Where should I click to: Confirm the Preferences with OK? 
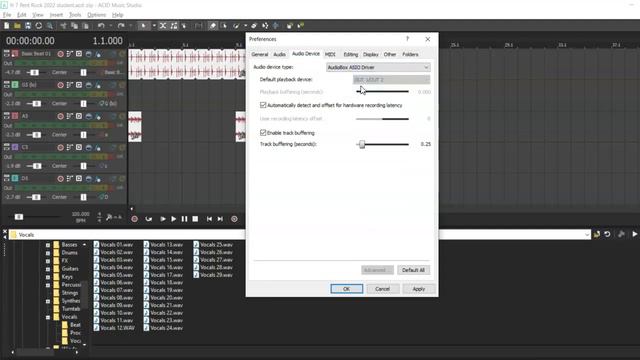tap(347, 289)
